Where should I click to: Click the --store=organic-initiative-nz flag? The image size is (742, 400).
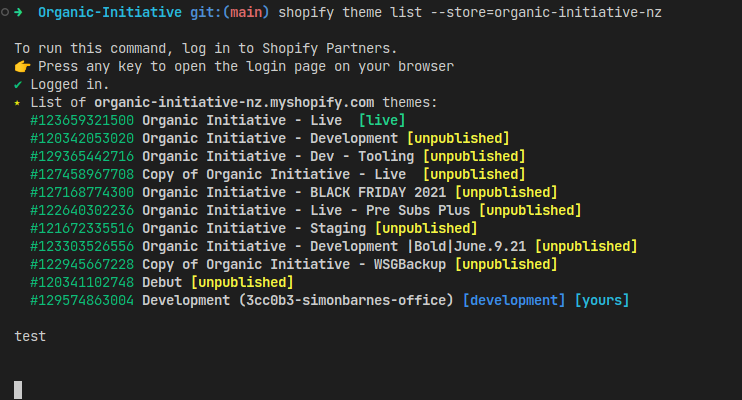coord(546,12)
